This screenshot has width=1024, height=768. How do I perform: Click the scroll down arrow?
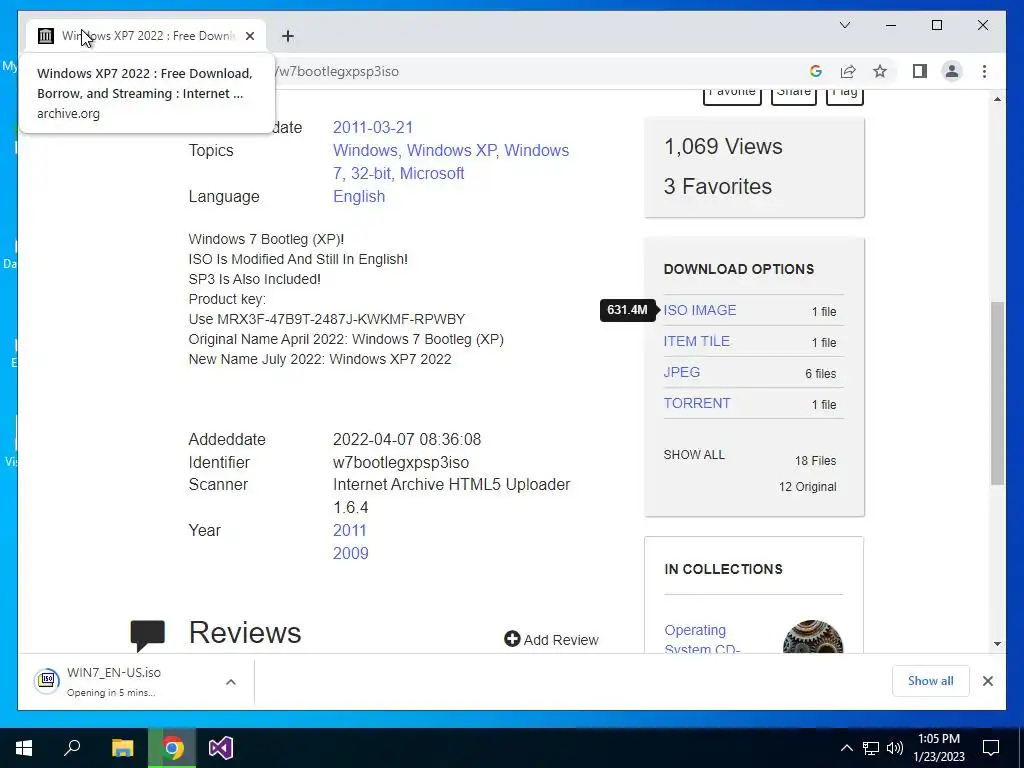click(x=997, y=643)
